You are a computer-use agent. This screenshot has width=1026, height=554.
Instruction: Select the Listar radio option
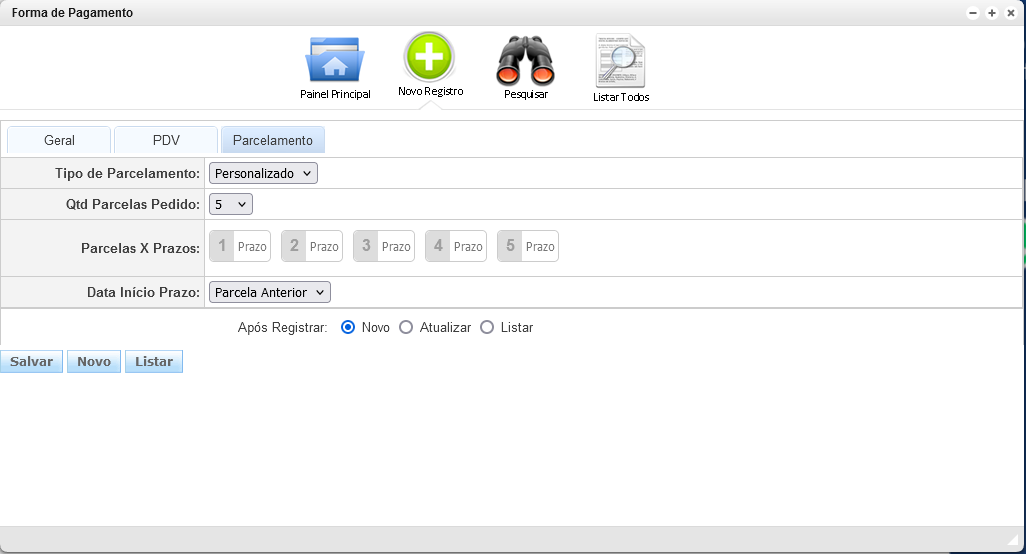487,327
